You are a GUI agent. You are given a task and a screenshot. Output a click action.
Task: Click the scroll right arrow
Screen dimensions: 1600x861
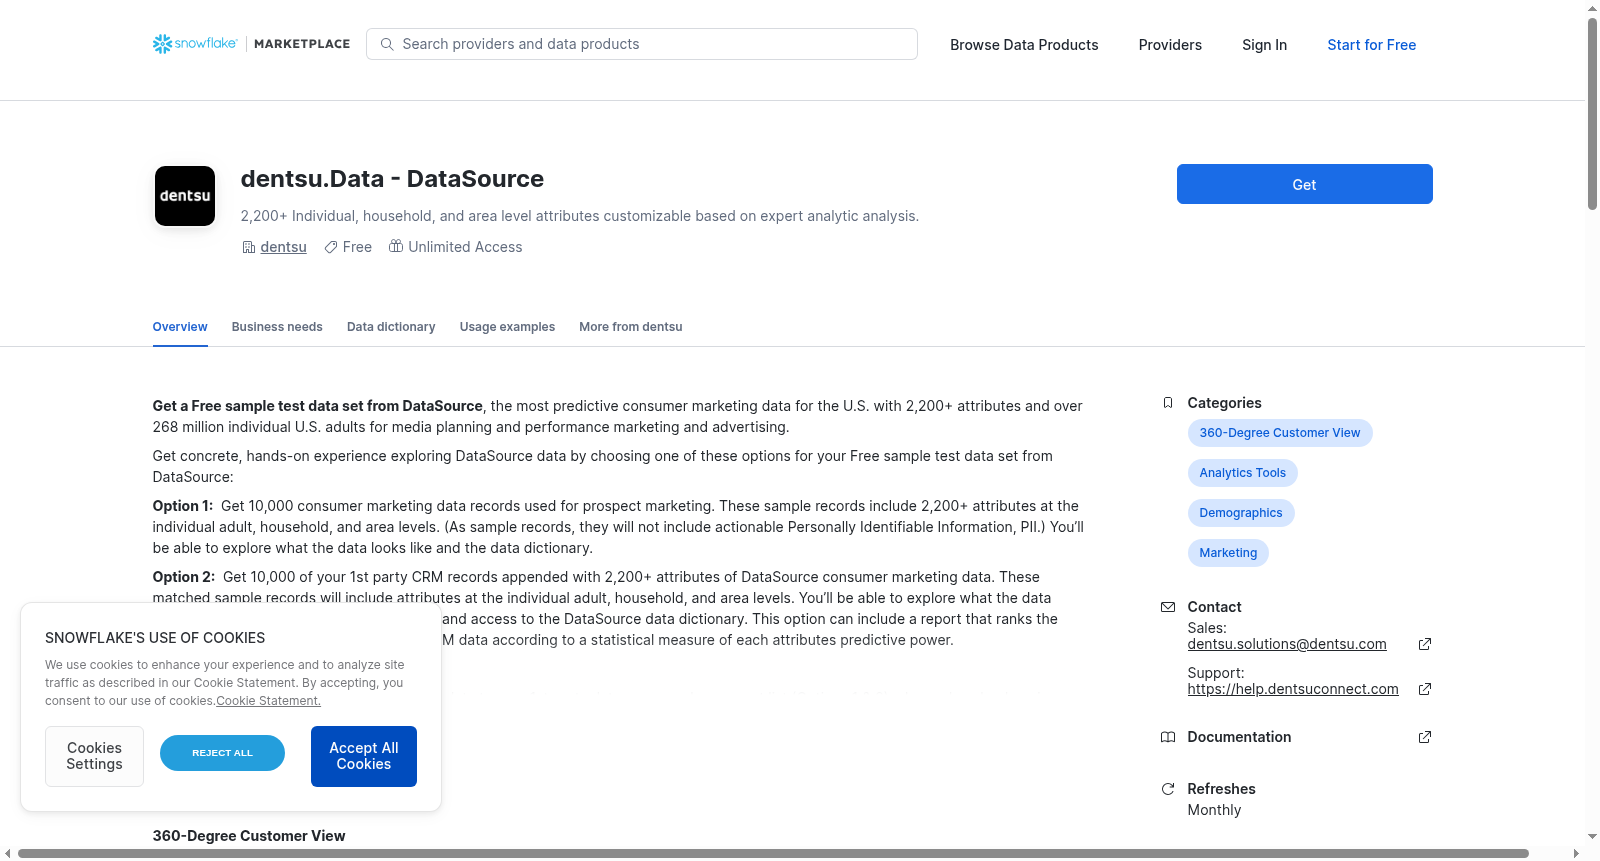[x=1577, y=853]
